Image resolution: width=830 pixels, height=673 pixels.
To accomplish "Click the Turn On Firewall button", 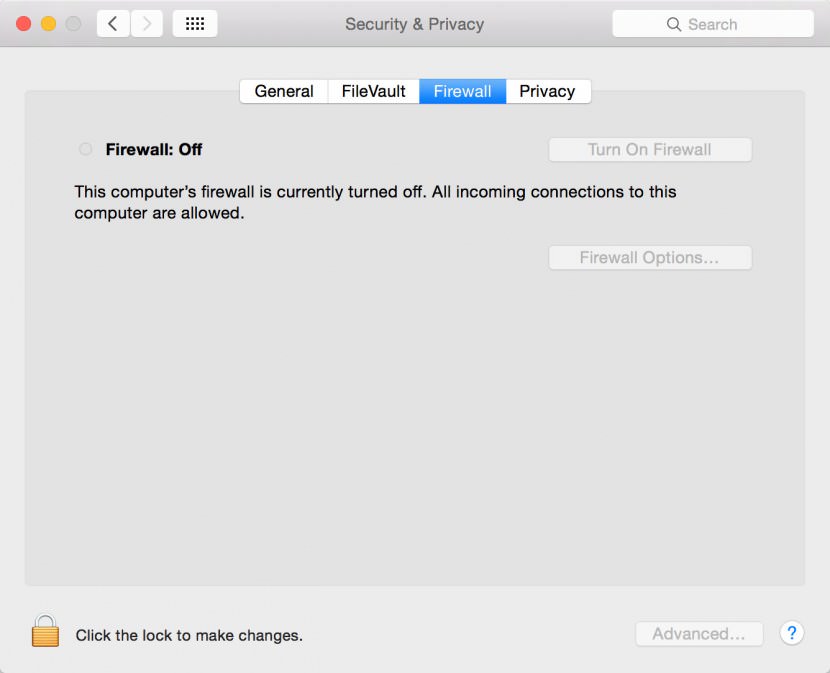I will click(x=649, y=149).
